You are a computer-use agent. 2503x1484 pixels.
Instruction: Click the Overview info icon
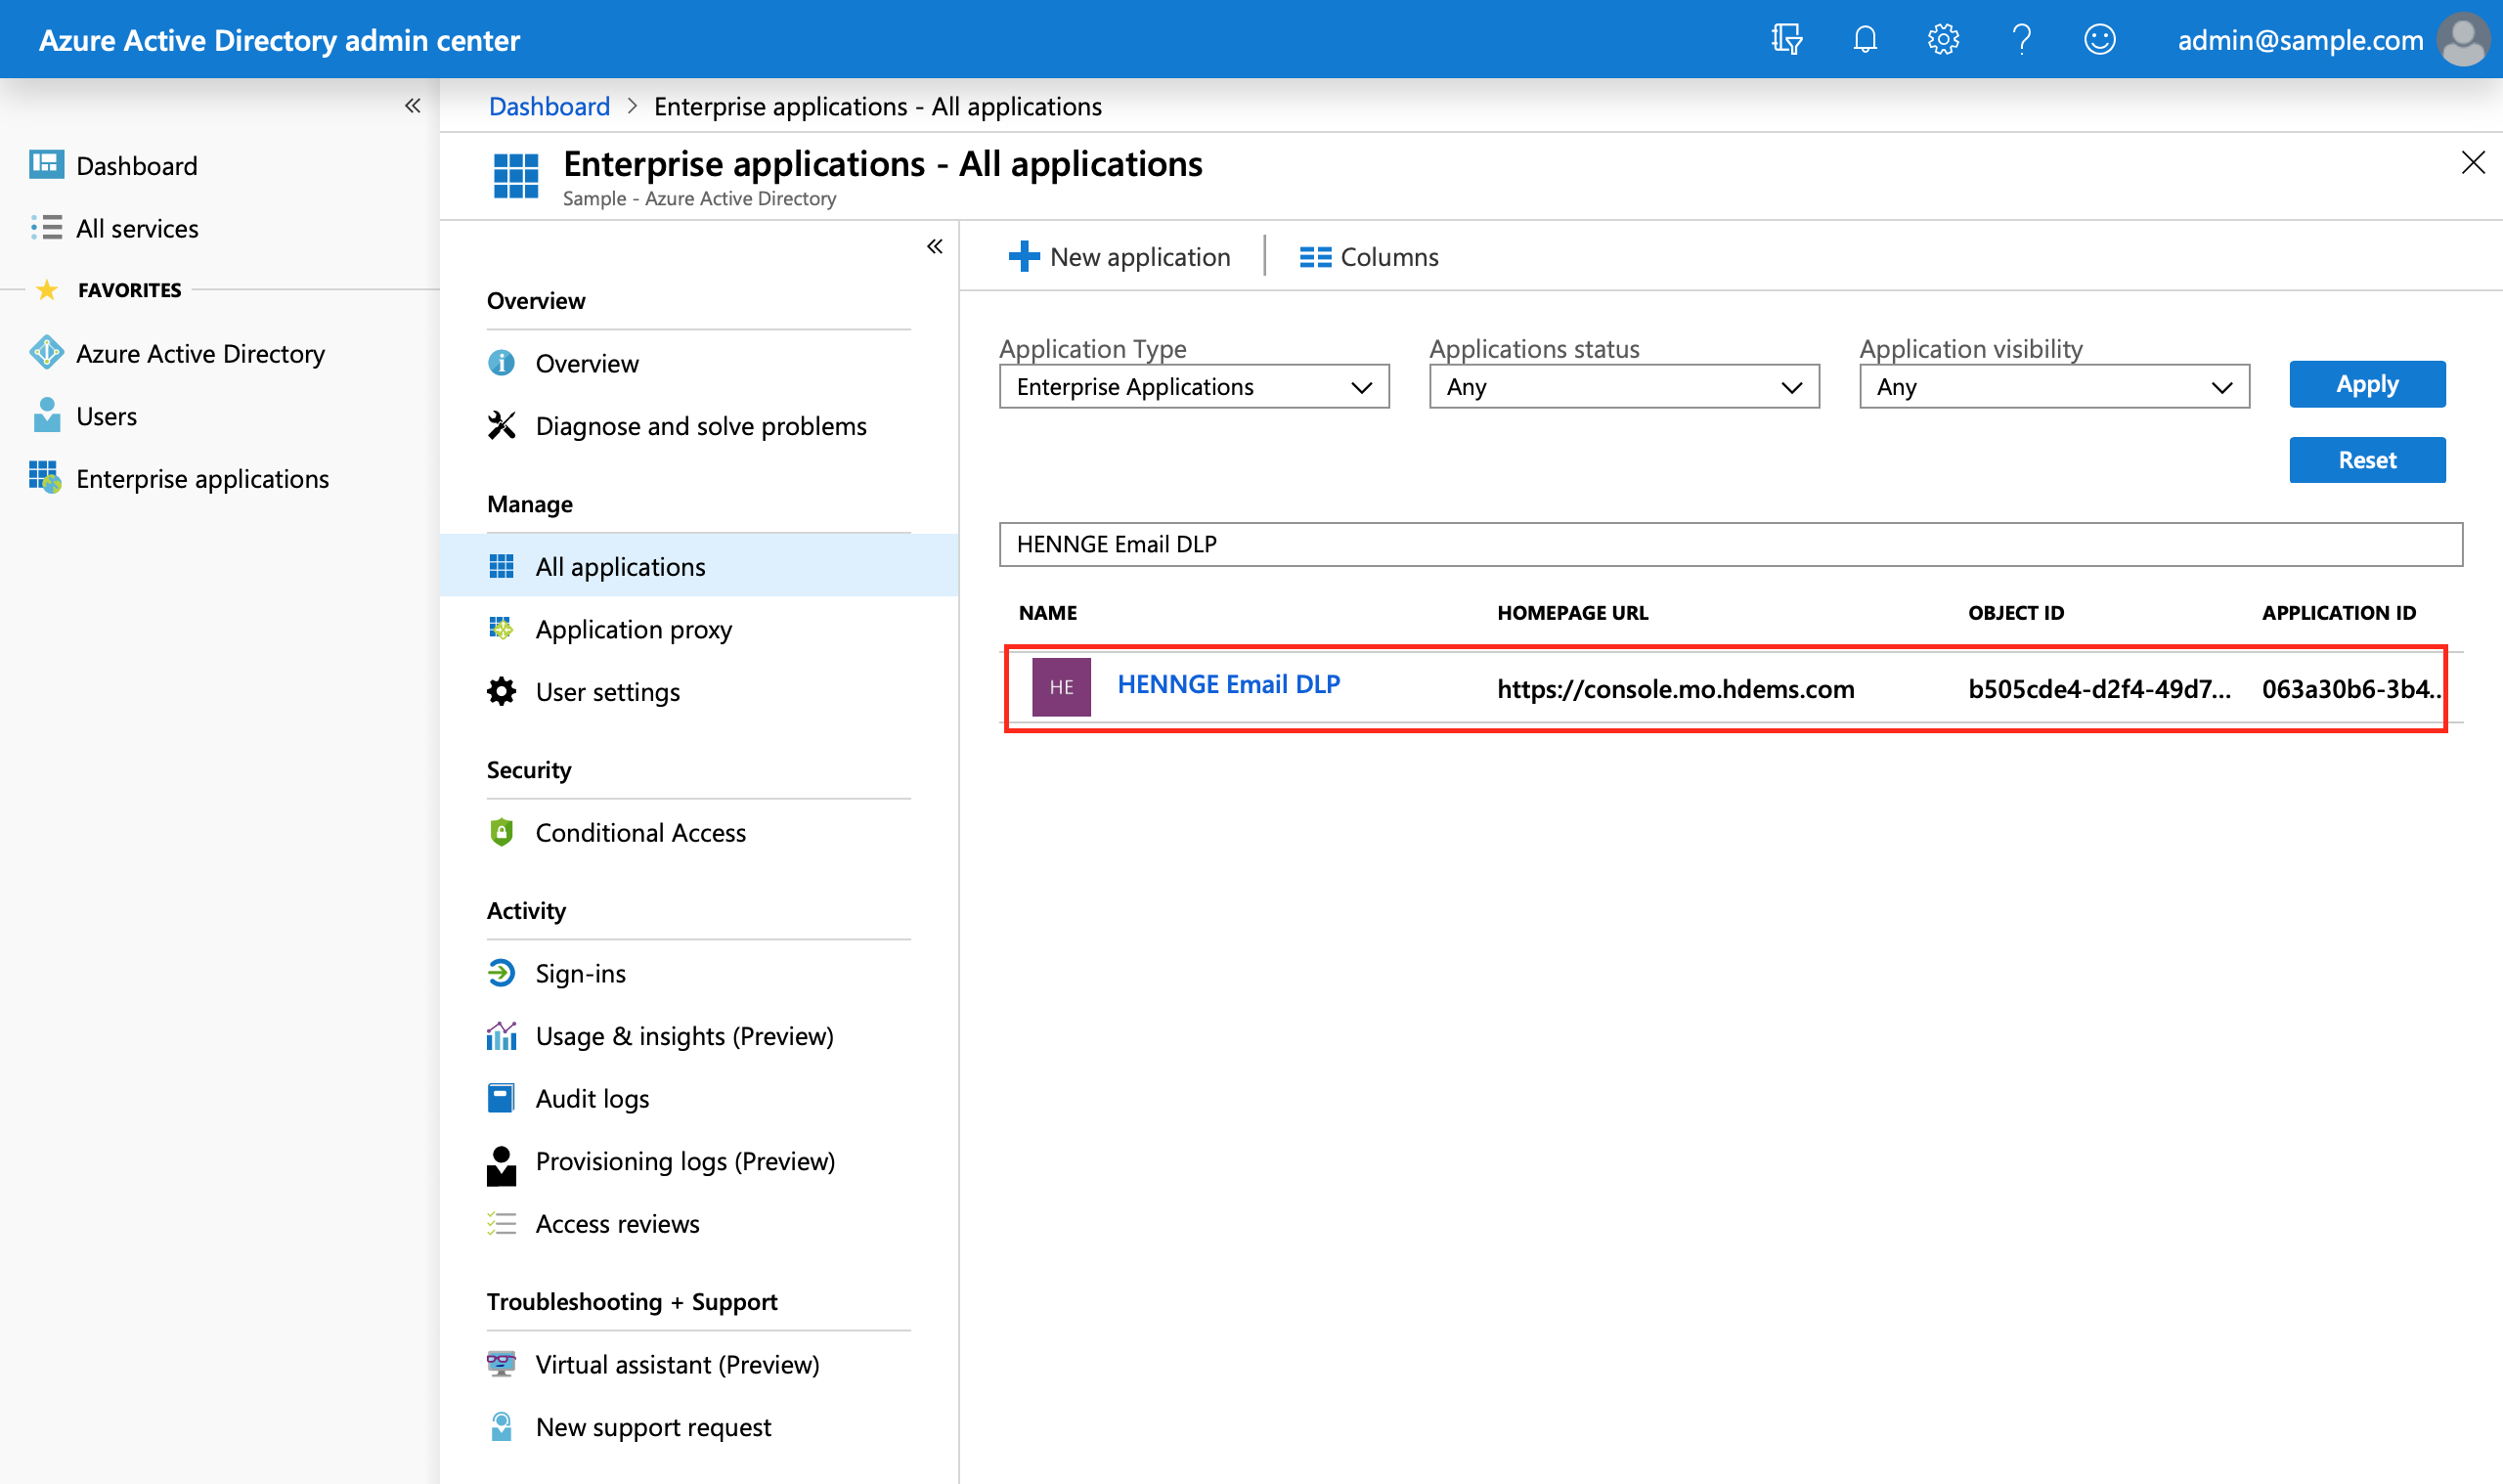click(x=501, y=363)
